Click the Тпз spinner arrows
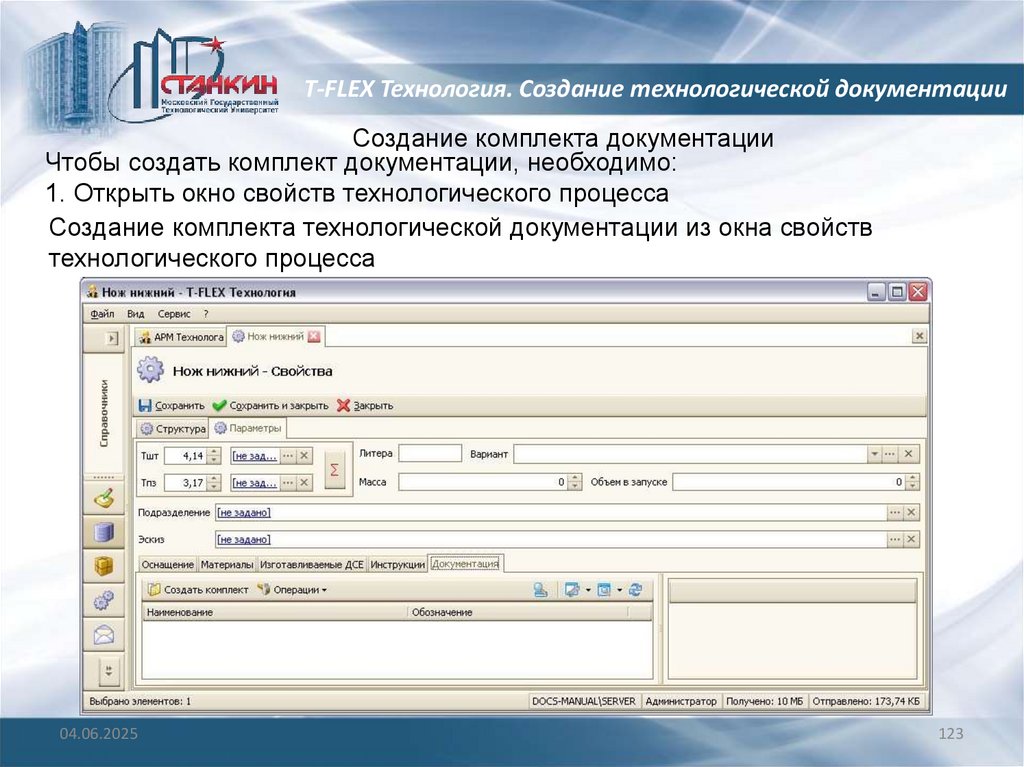1024x767 pixels. [x=214, y=483]
